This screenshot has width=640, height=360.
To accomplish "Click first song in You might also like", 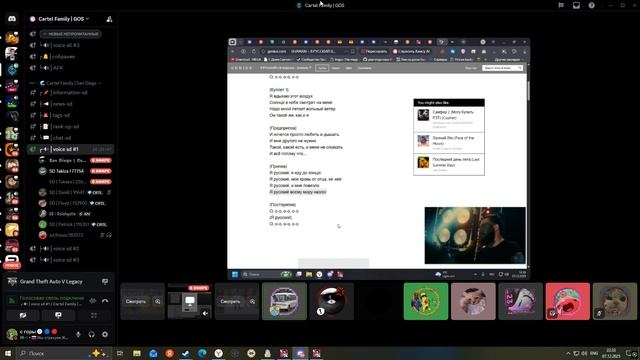I will (449, 119).
